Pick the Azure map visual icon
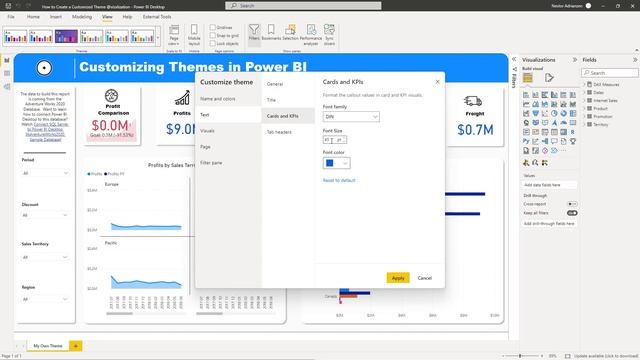This screenshot has height=360, width=640. pos(554,123)
